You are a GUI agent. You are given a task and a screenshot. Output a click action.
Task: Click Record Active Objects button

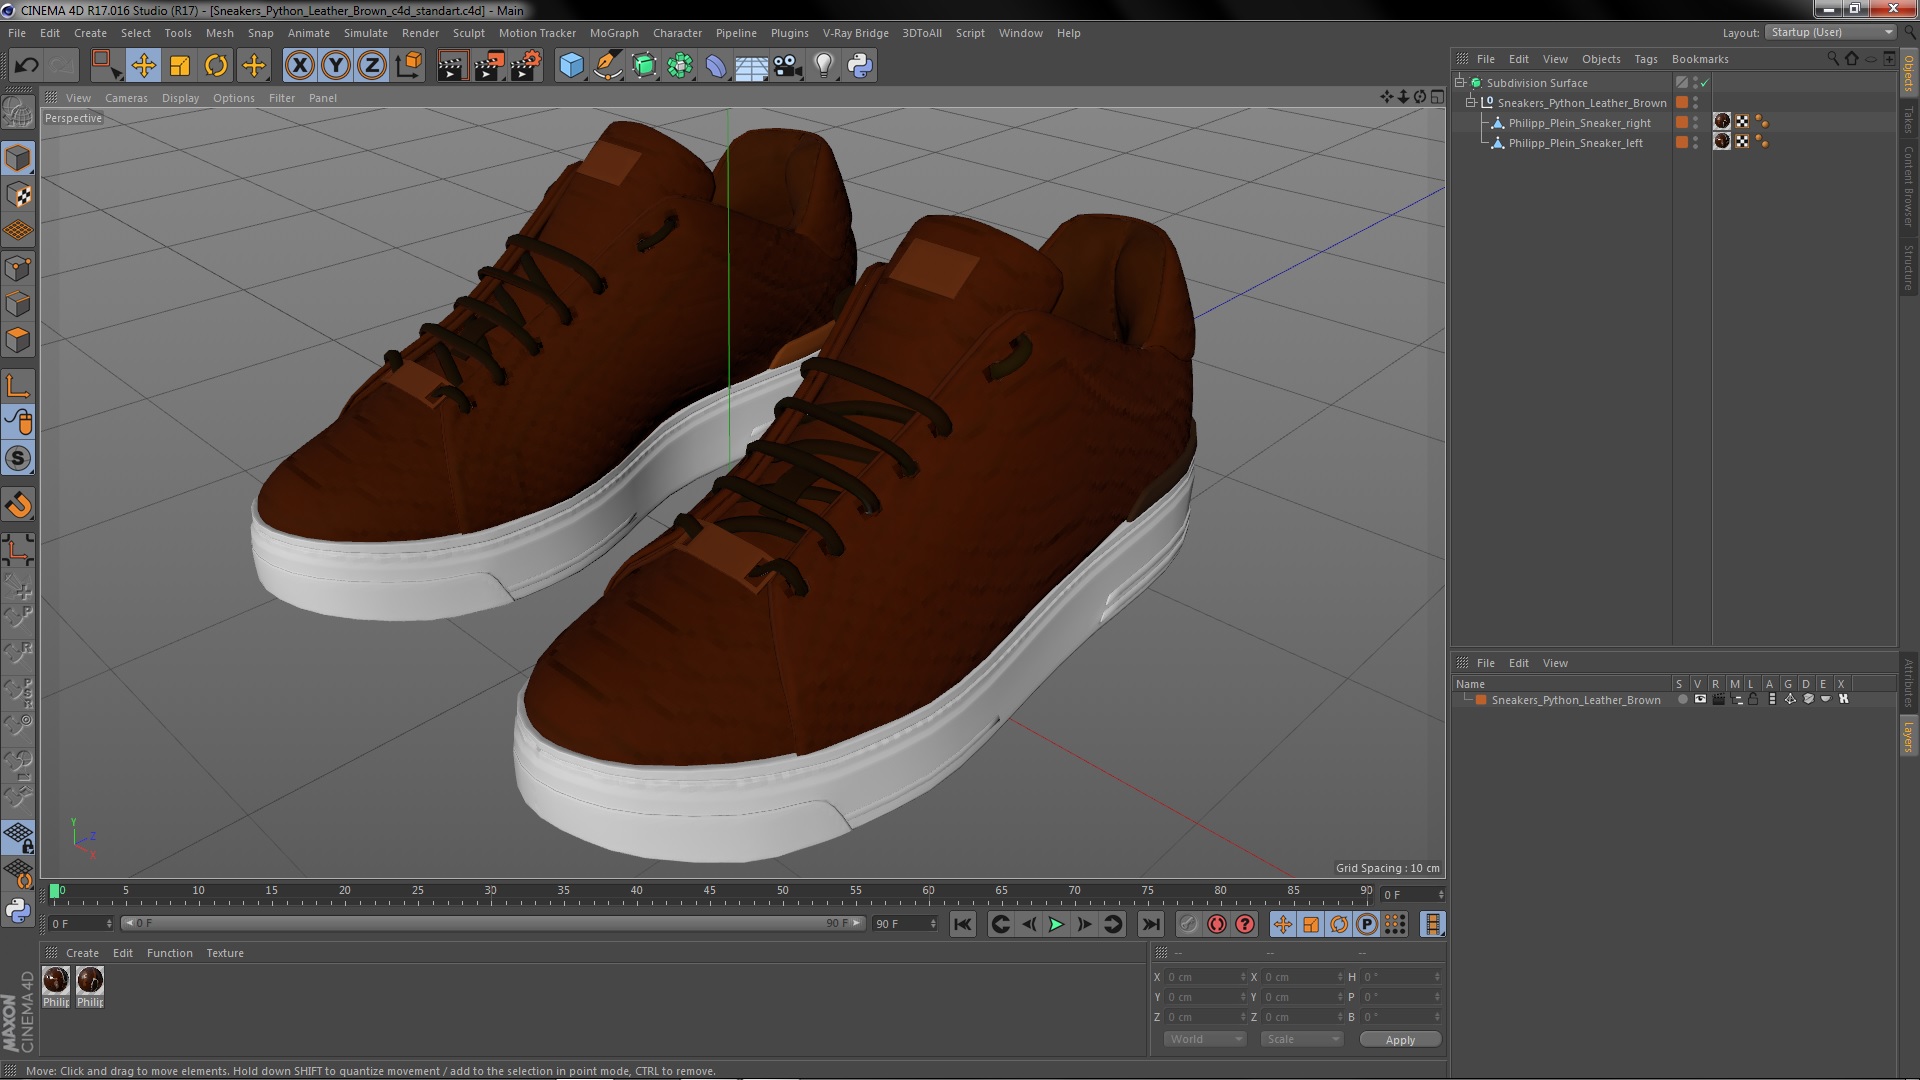pos(1188,925)
